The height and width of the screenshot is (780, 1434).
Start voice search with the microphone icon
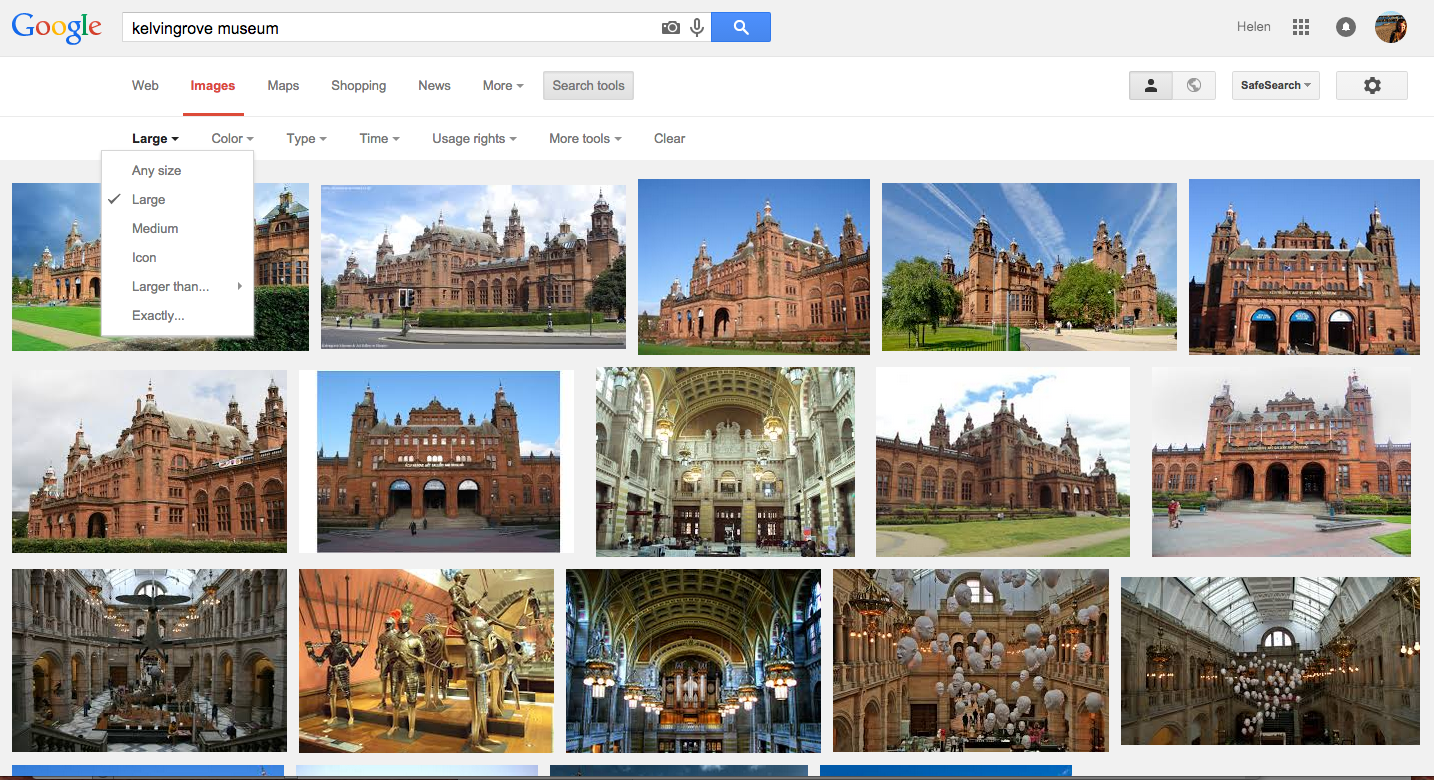(696, 27)
